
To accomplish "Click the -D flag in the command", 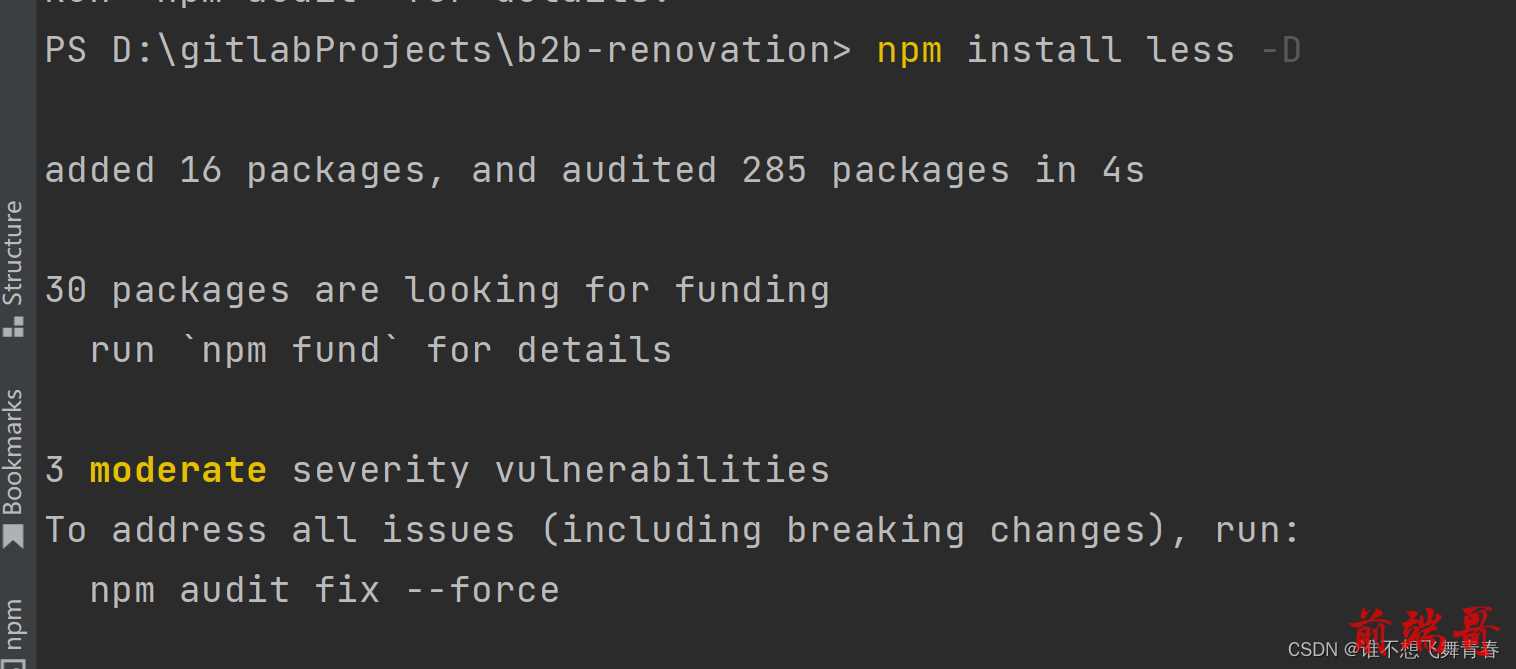I will [1280, 50].
